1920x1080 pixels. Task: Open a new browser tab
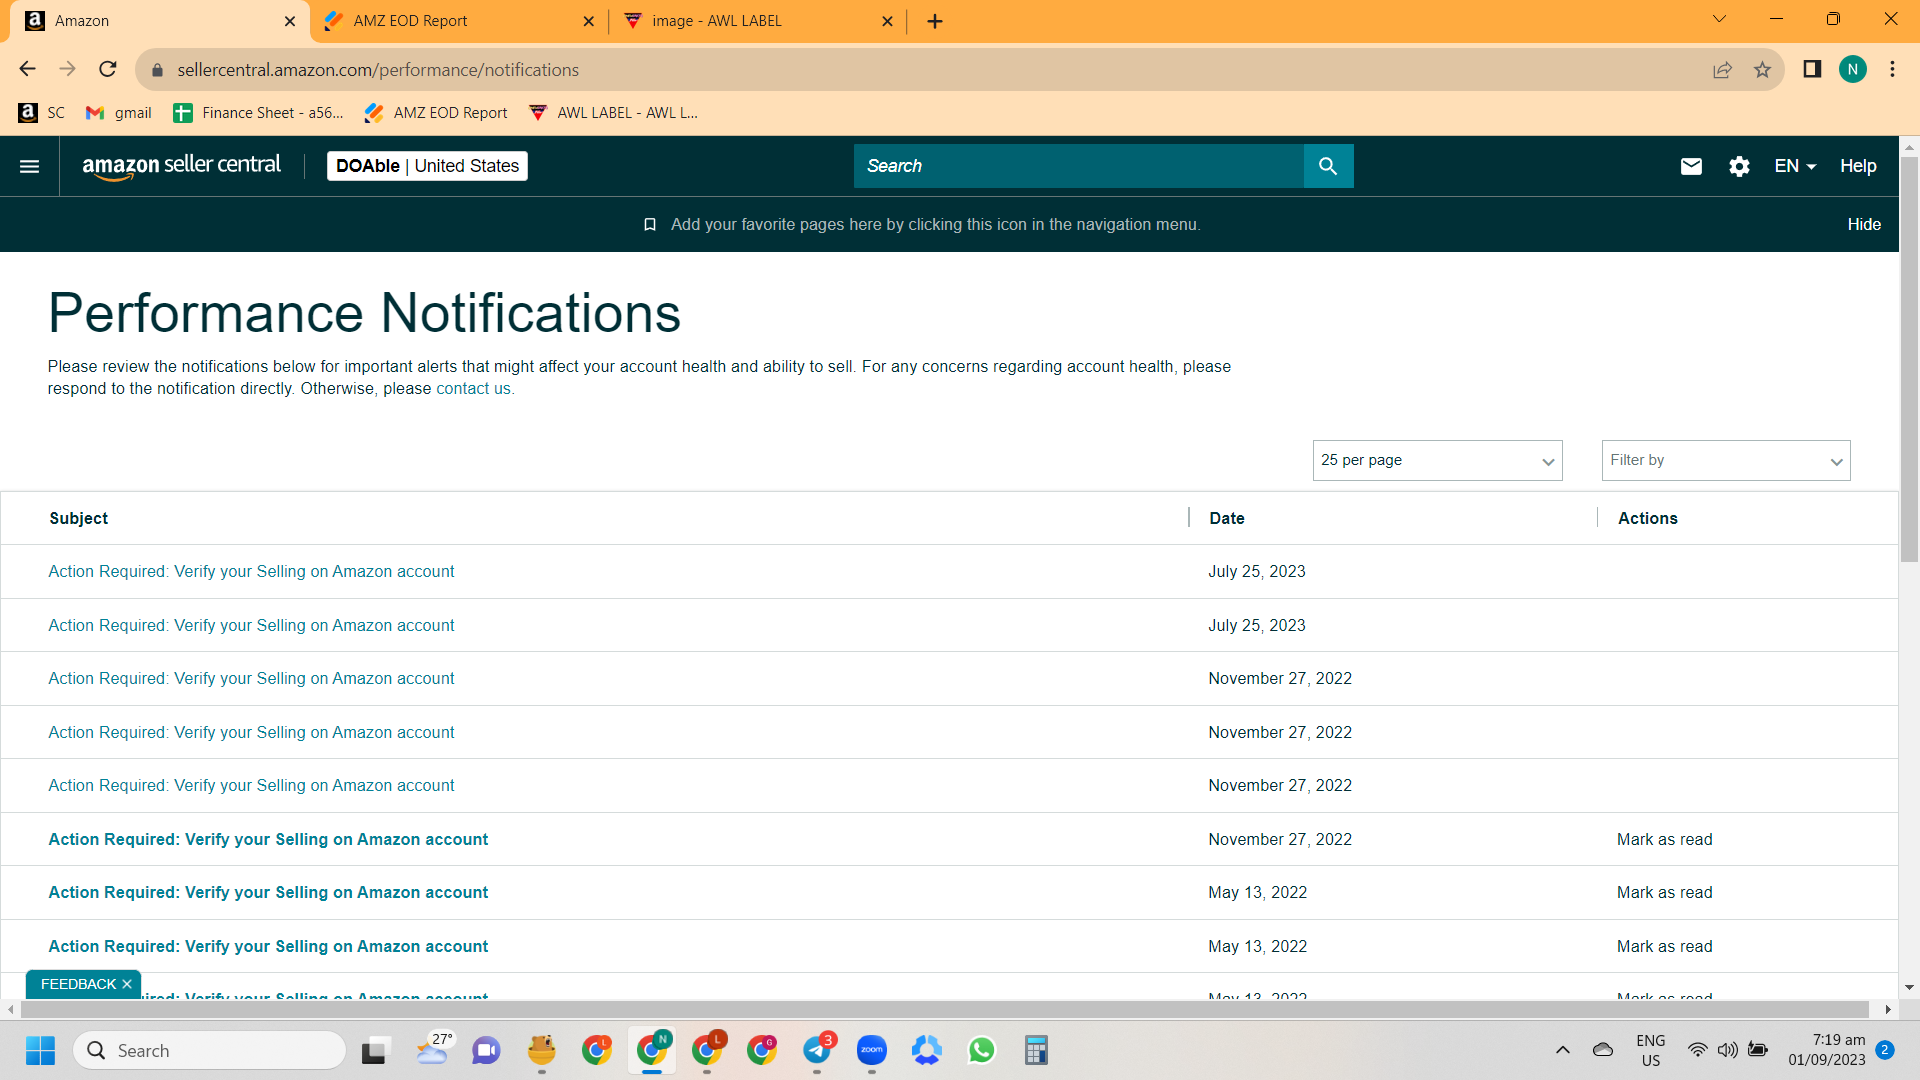[x=935, y=21]
